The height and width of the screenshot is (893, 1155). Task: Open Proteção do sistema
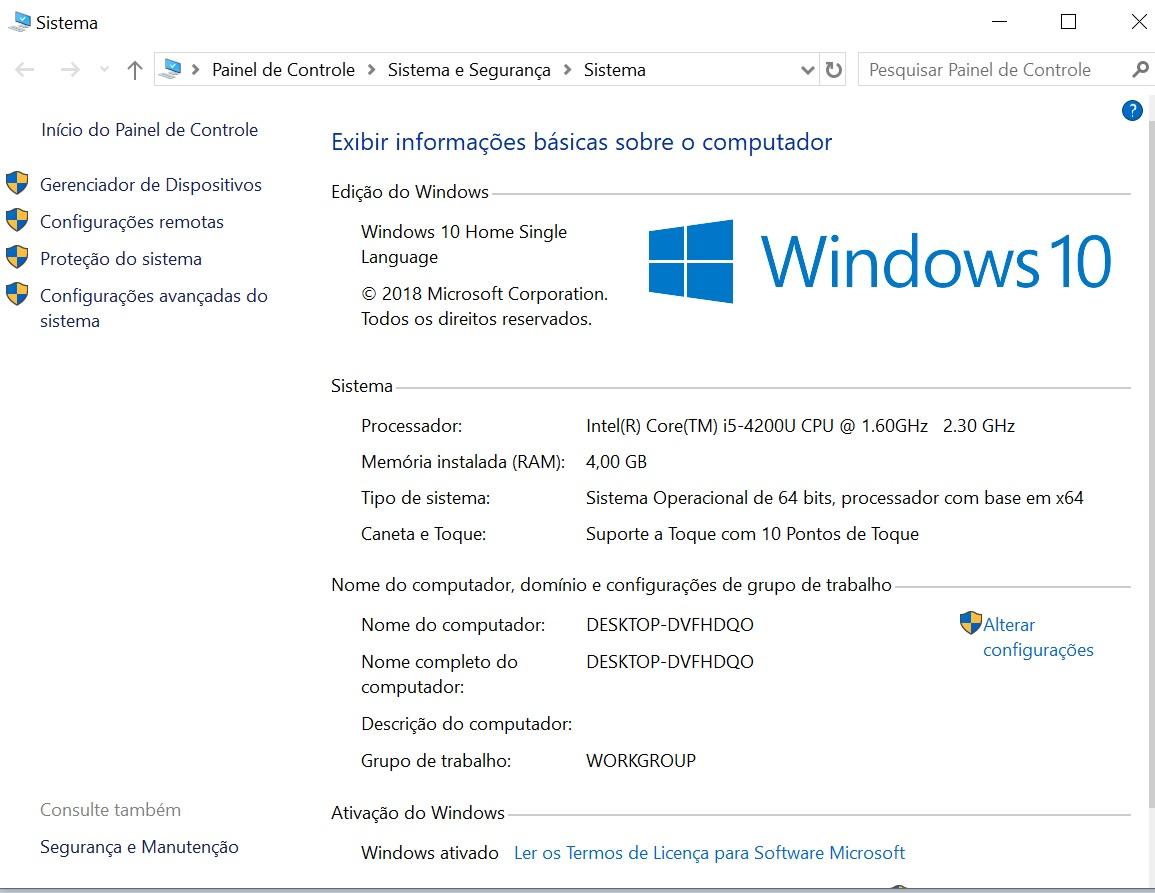pyautogui.click(x=121, y=259)
